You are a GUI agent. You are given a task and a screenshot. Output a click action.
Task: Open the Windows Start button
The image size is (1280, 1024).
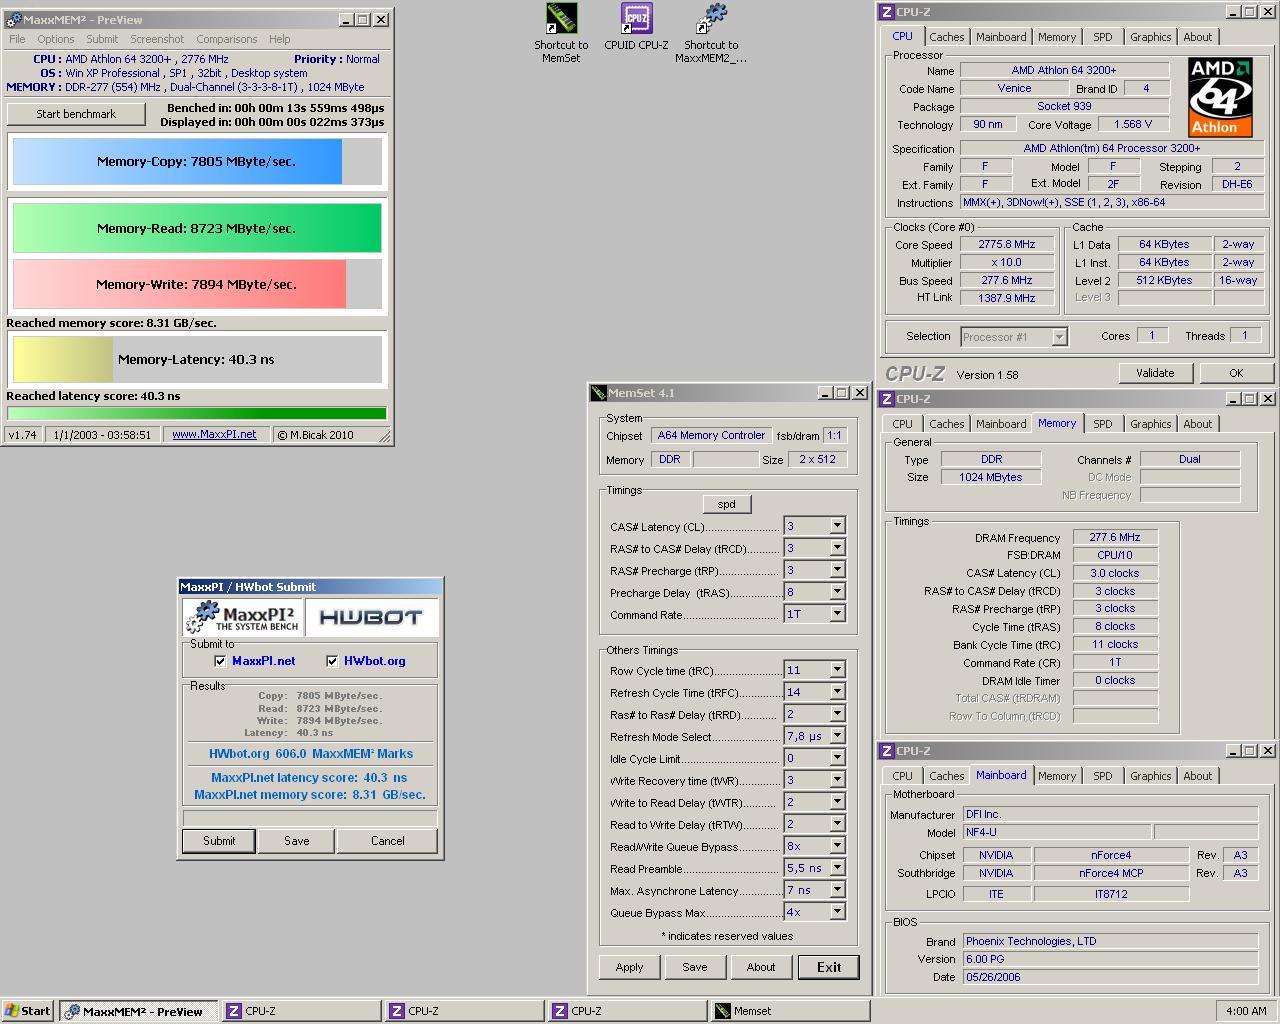tap(27, 1011)
